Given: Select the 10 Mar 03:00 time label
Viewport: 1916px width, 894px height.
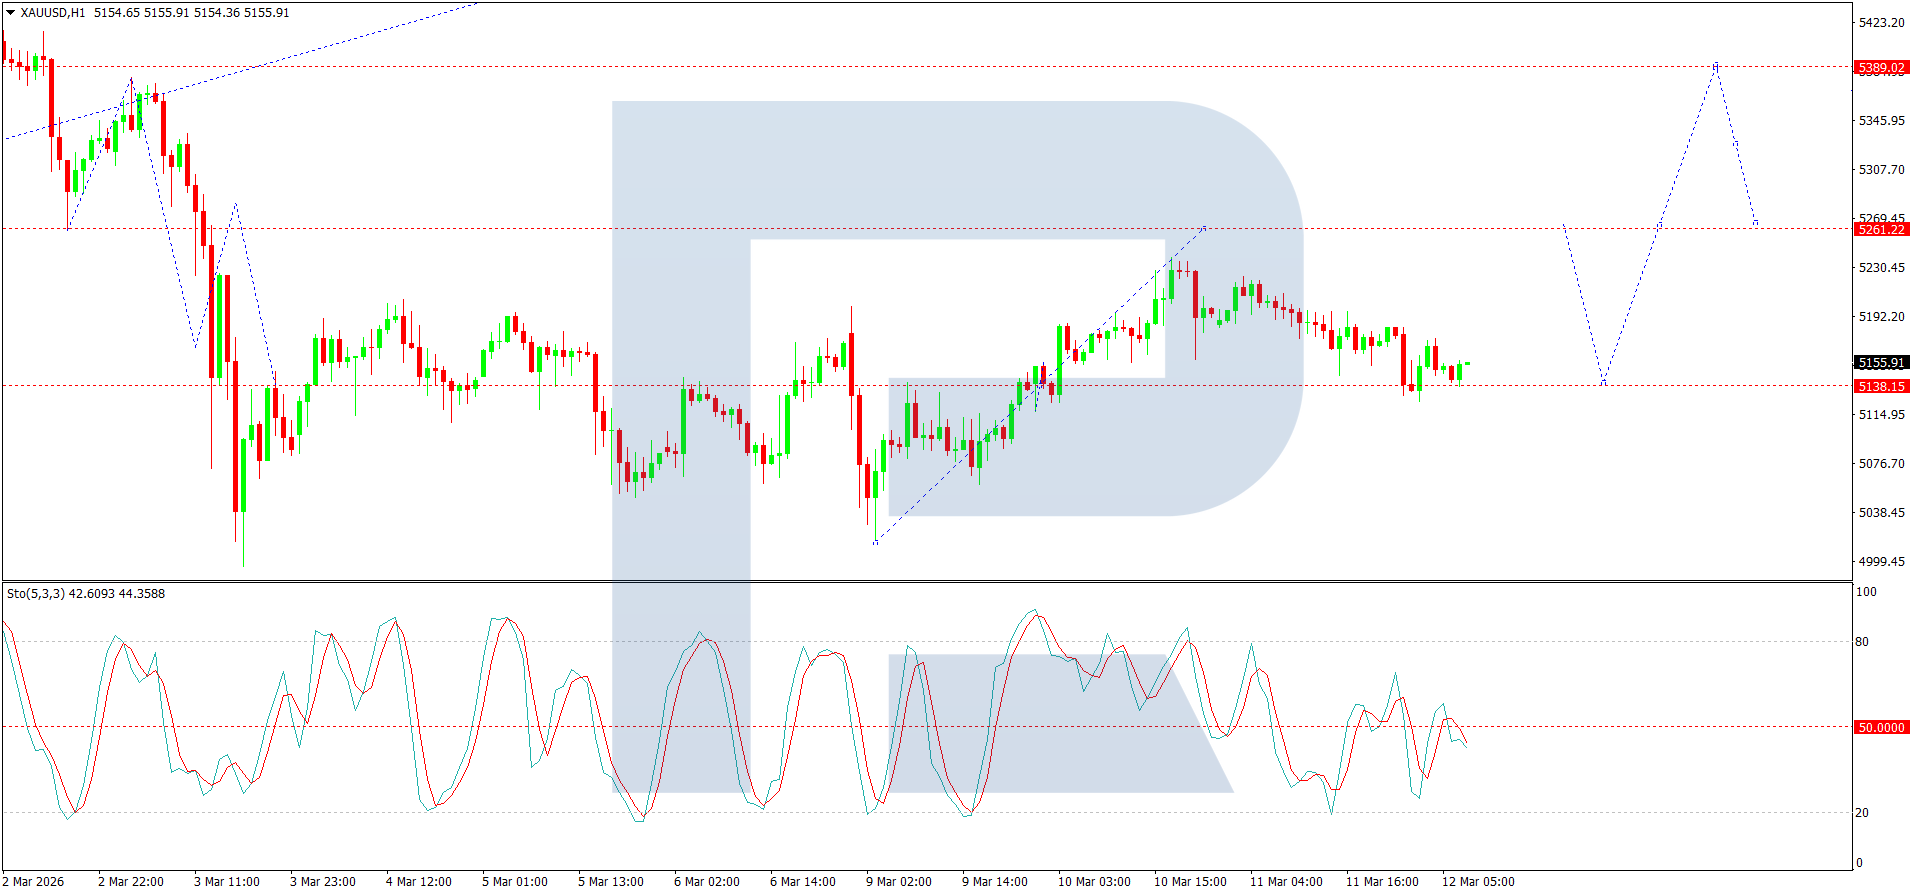Looking at the screenshot, I should 1094,882.
